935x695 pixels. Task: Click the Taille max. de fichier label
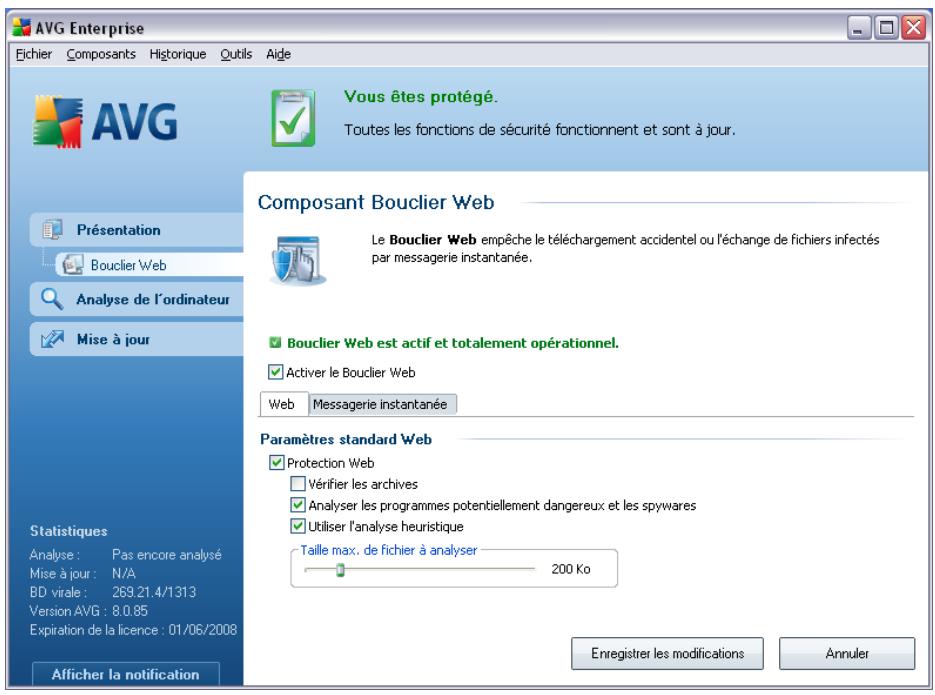coord(389,550)
